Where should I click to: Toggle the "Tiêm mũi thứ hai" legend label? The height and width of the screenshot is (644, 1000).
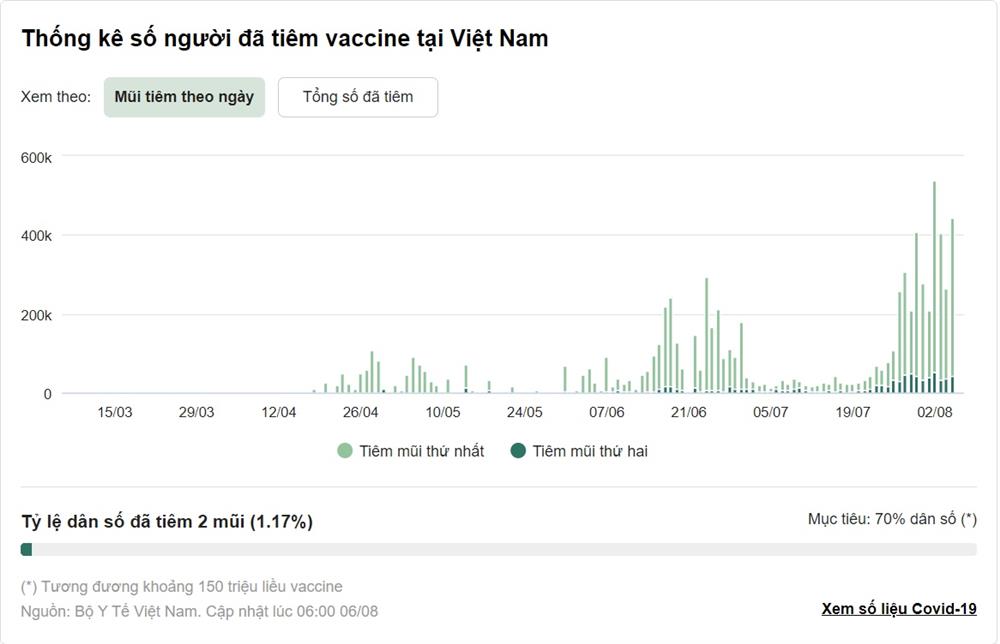(590, 451)
